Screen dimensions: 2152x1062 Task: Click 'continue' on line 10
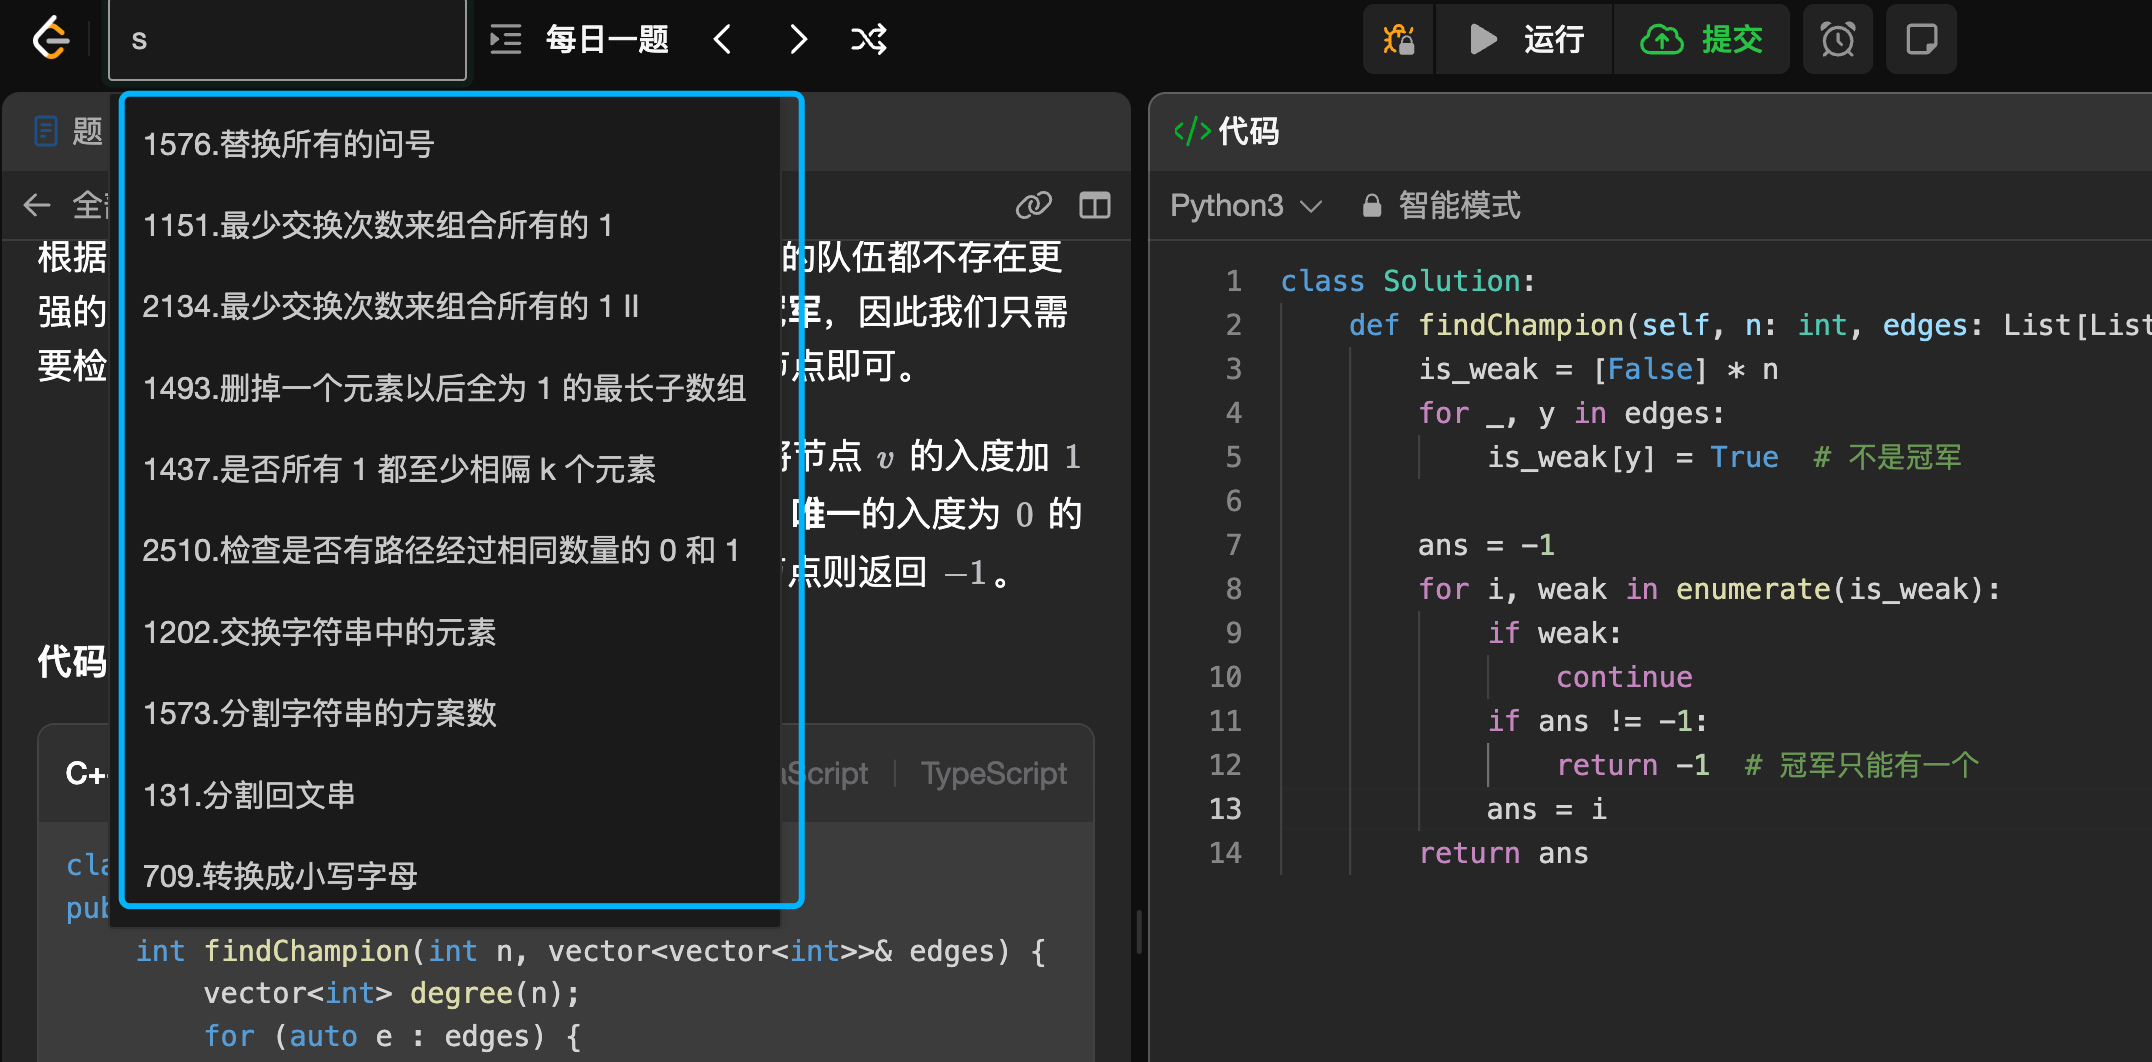pyautogui.click(x=1624, y=677)
